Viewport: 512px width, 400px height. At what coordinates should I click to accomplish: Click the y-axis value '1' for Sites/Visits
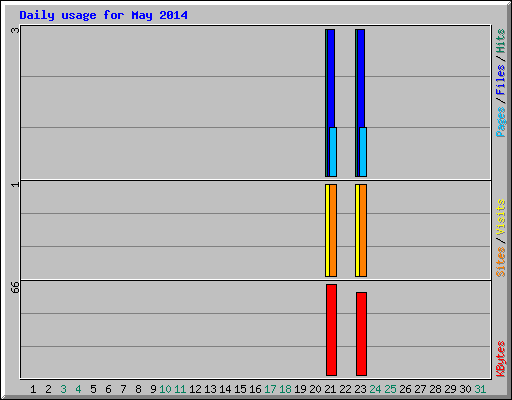[x=15, y=184]
